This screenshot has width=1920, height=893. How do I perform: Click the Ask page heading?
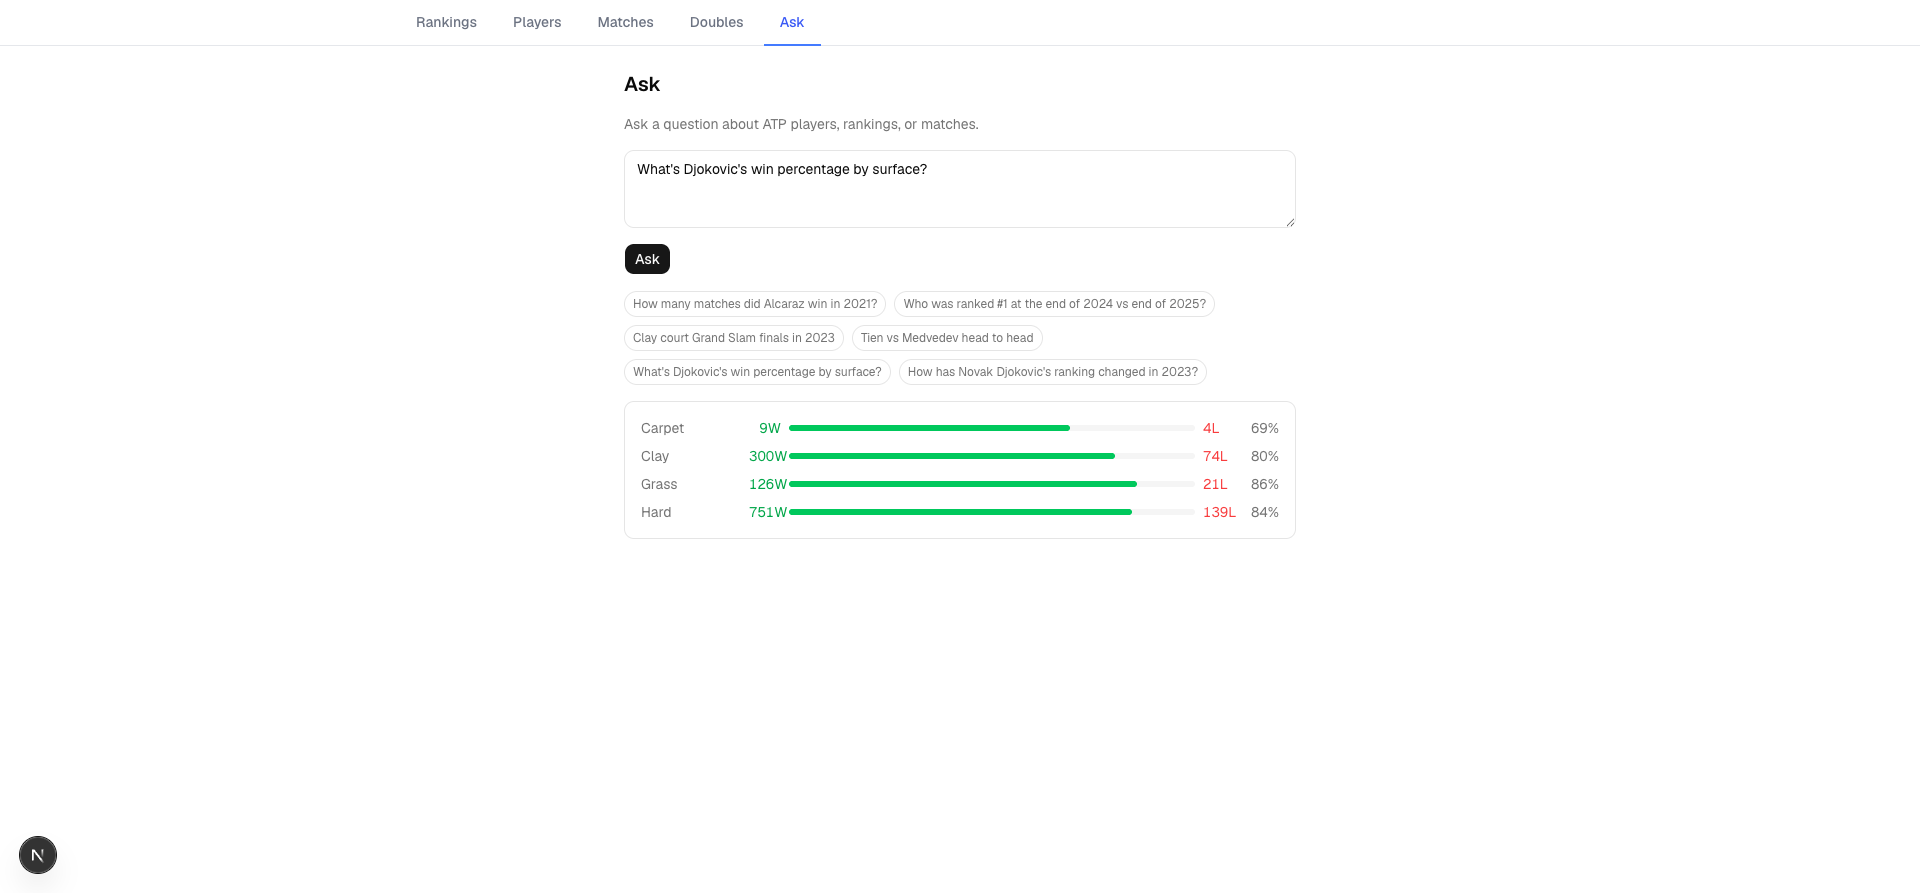(x=642, y=84)
